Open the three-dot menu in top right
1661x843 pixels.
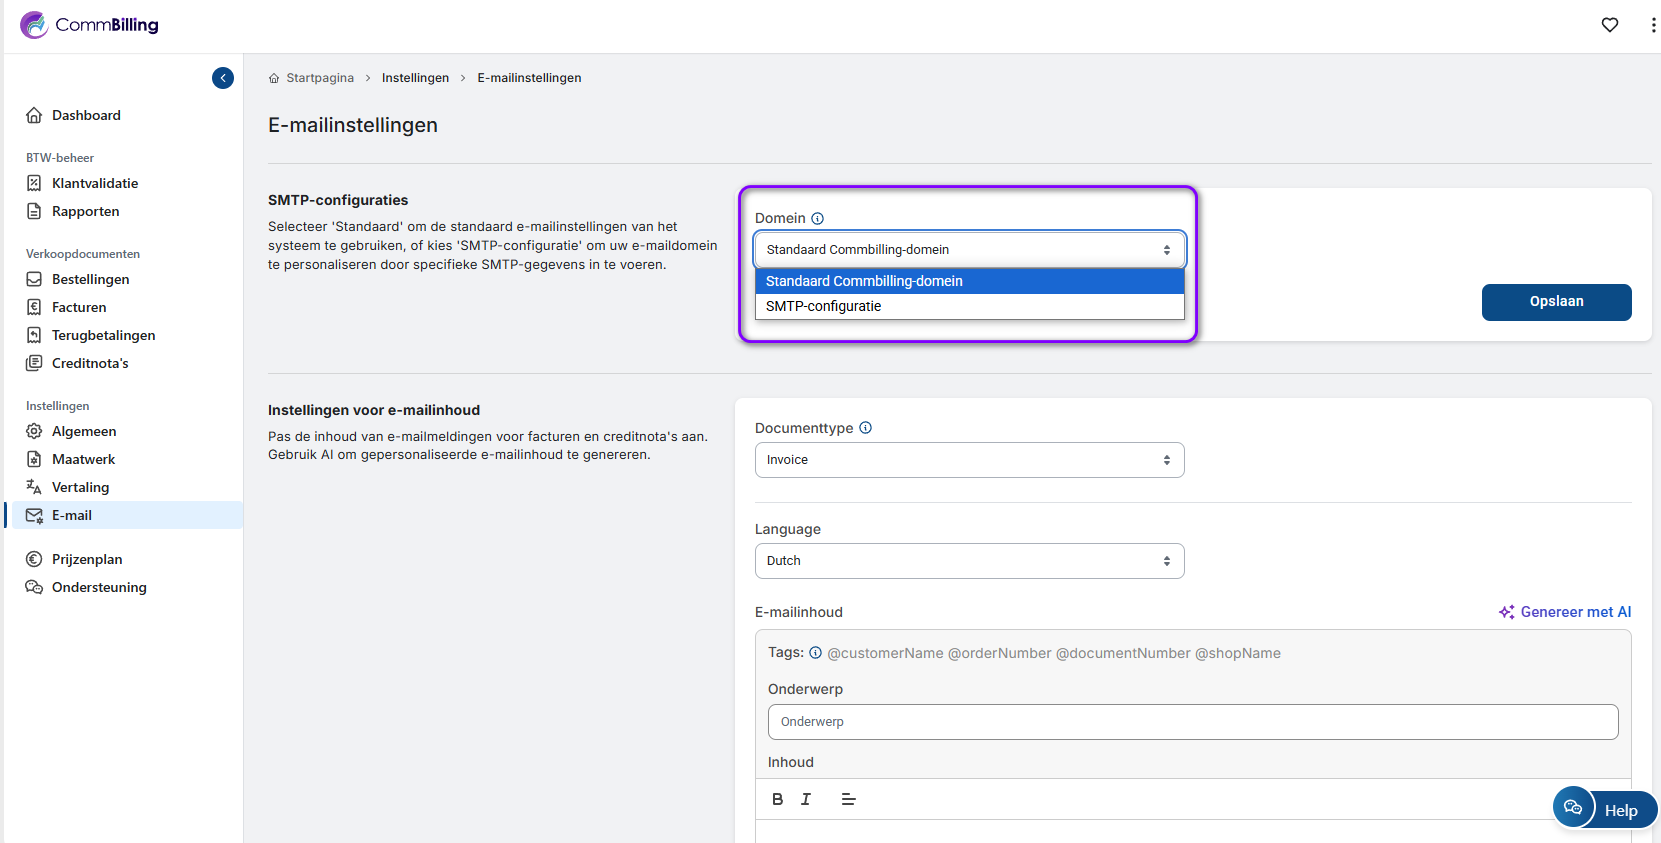[x=1652, y=25]
